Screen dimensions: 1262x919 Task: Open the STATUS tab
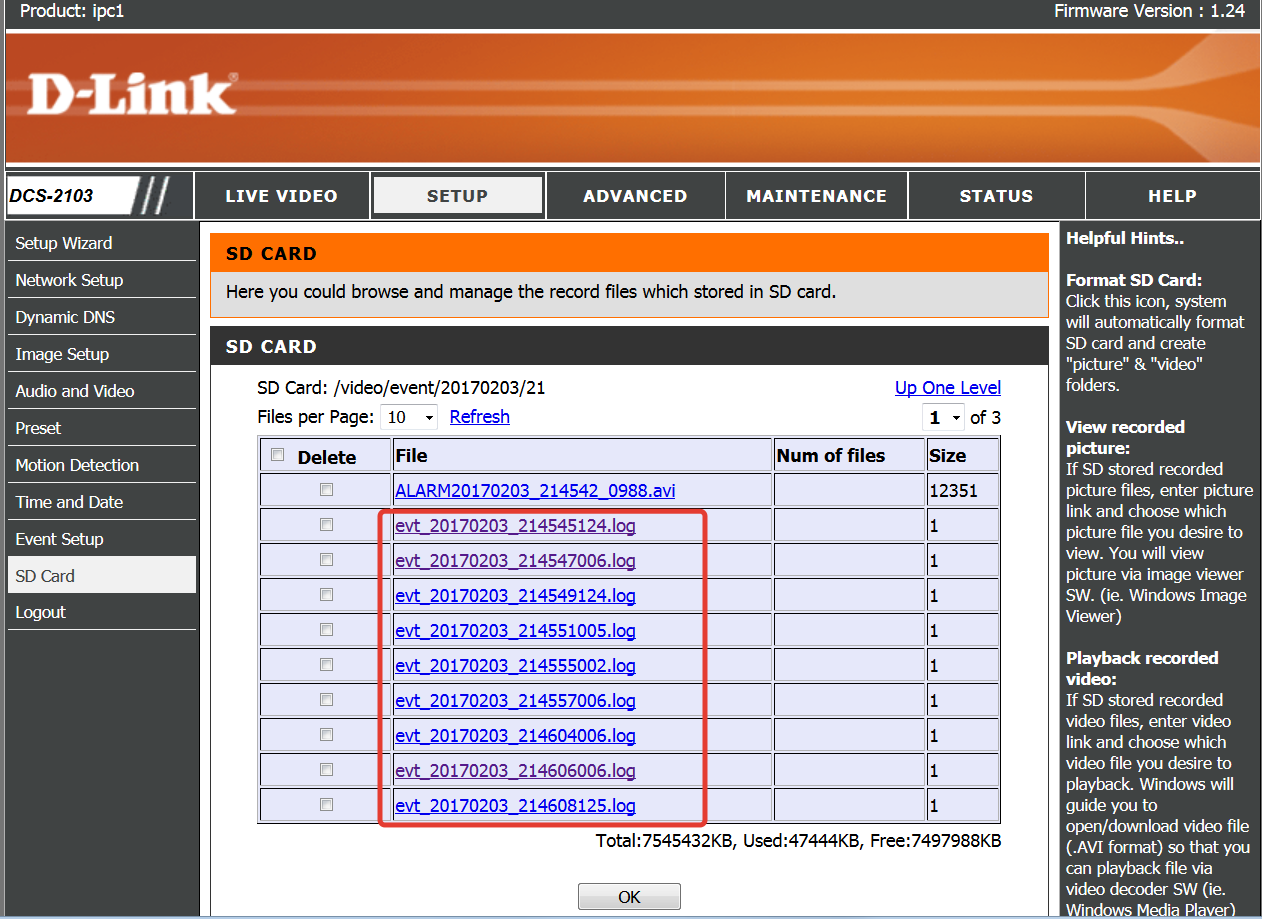coord(996,196)
